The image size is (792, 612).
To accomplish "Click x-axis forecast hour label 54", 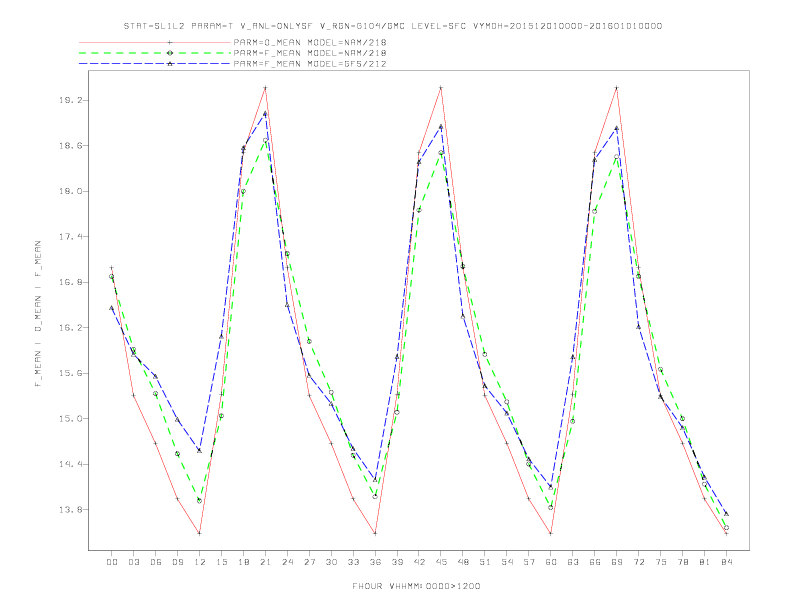I will [507, 562].
